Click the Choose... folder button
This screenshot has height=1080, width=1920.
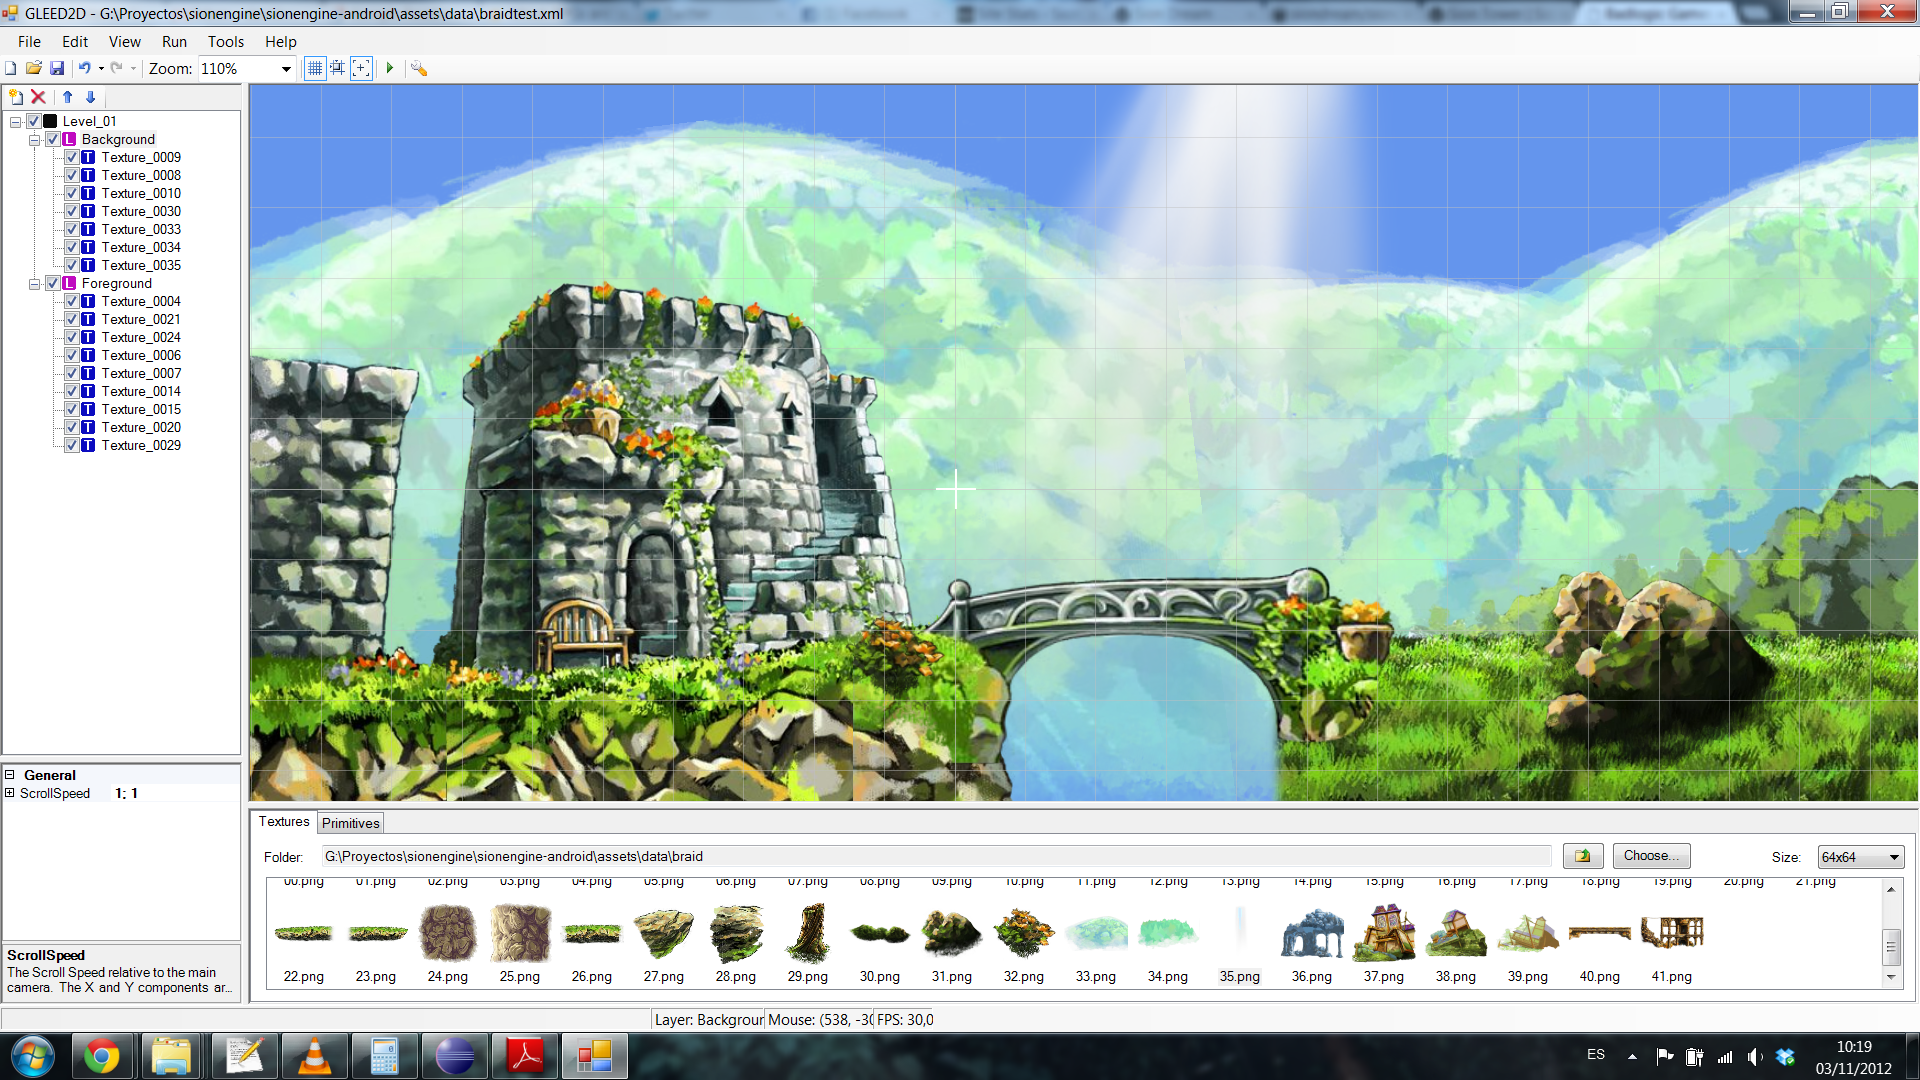click(x=1651, y=856)
